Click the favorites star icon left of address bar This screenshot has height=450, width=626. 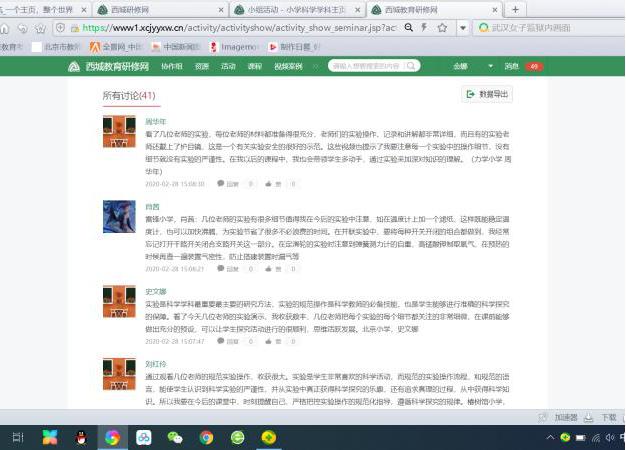[40, 28]
